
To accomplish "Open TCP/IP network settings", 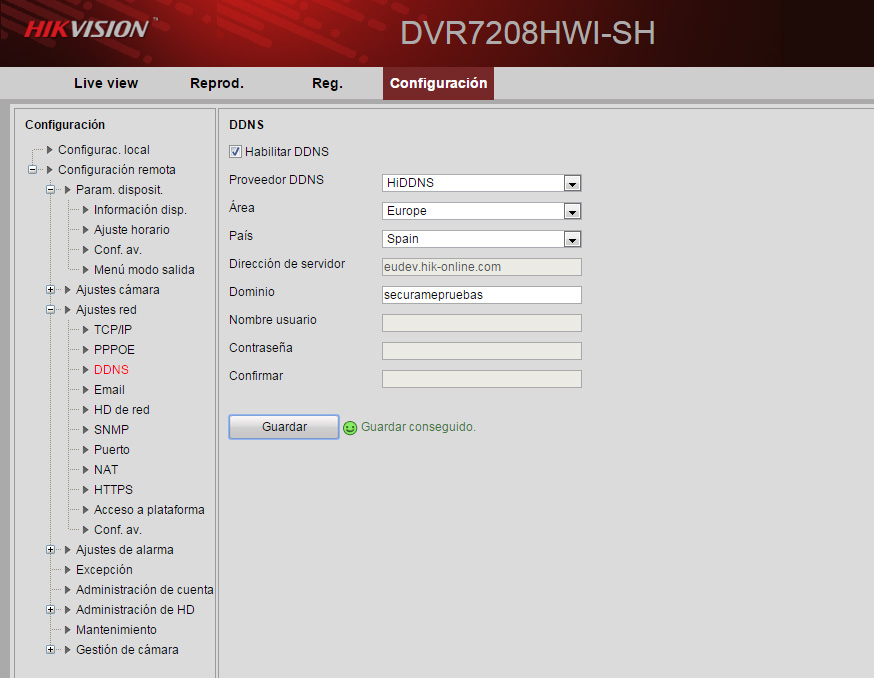I will (x=113, y=330).
